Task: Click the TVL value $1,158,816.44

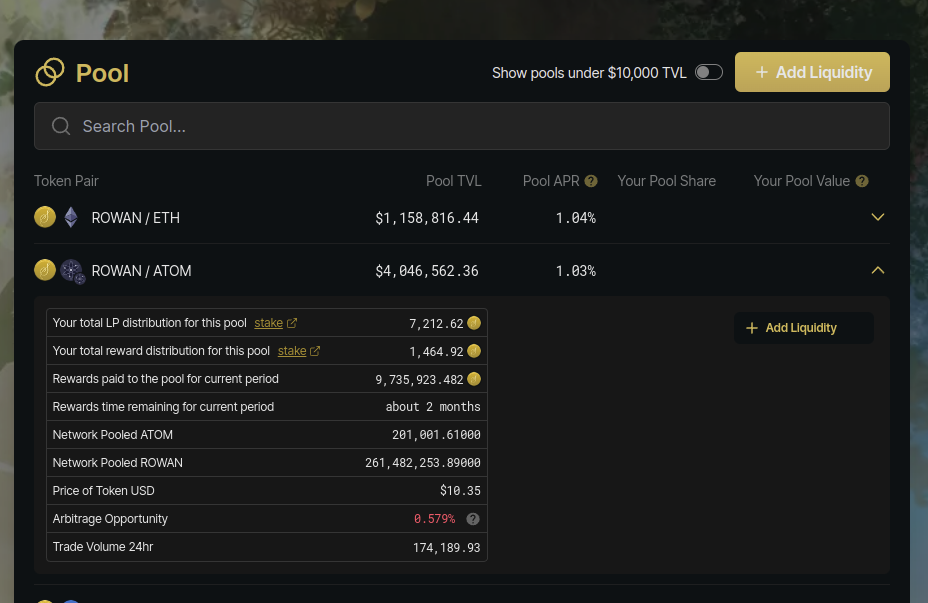Action: [x=427, y=218]
